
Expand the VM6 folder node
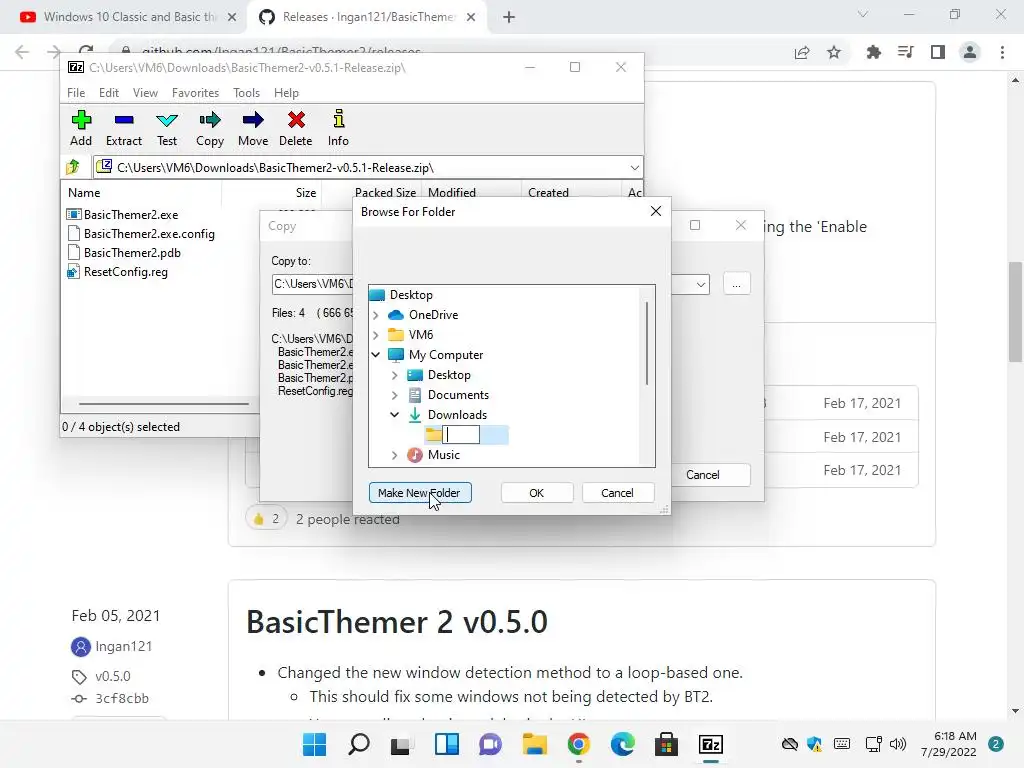tap(376, 335)
